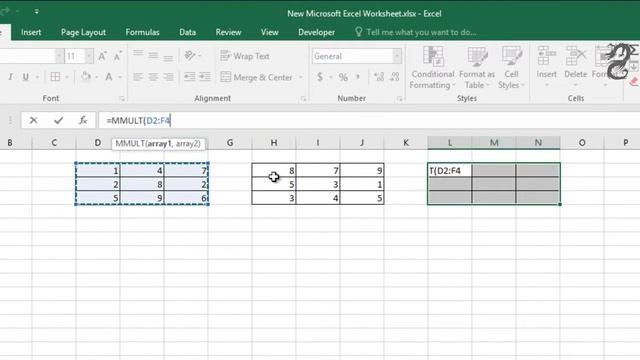The width and height of the screenshot is (640, 360).
Task: Open the Insert tab
Action: pyautogui.click(x=31, y=32)
